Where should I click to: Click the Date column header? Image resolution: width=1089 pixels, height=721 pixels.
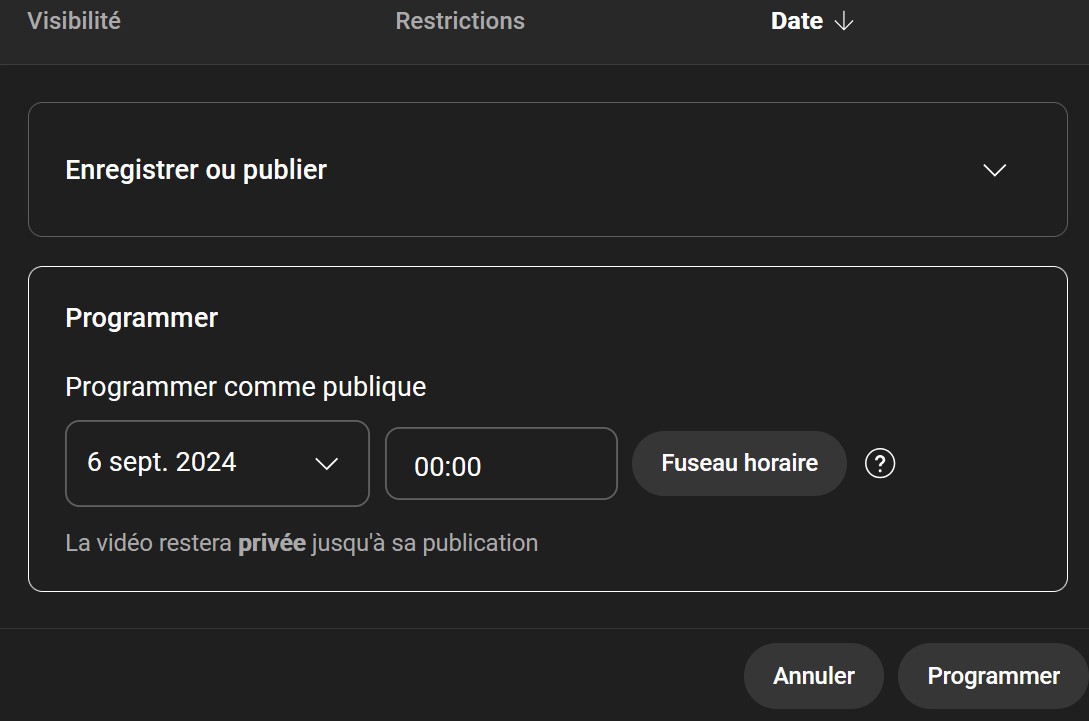click(796, 22)
